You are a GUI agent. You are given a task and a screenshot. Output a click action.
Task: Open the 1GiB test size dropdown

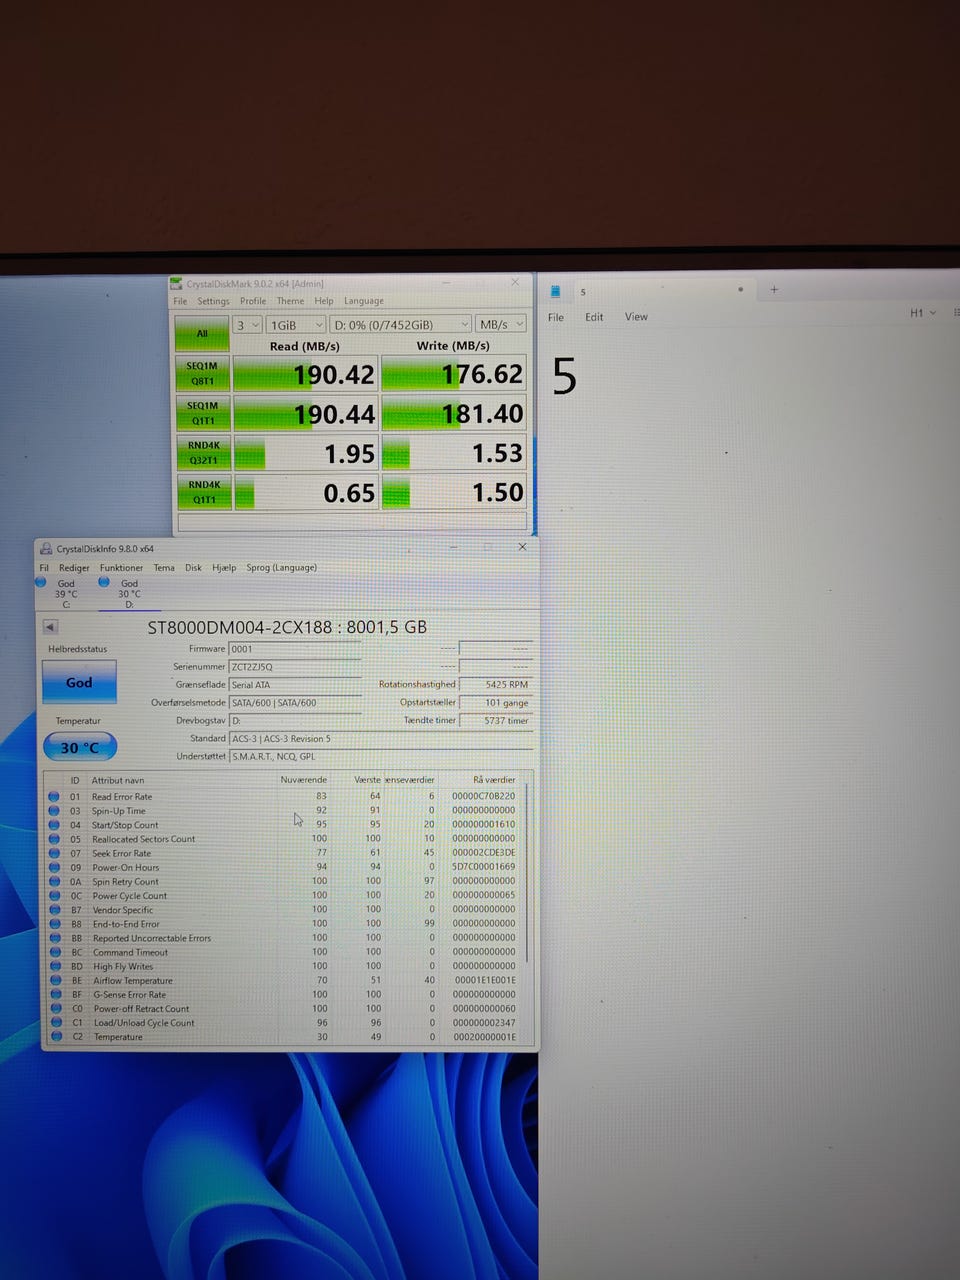tap(296, 325)
